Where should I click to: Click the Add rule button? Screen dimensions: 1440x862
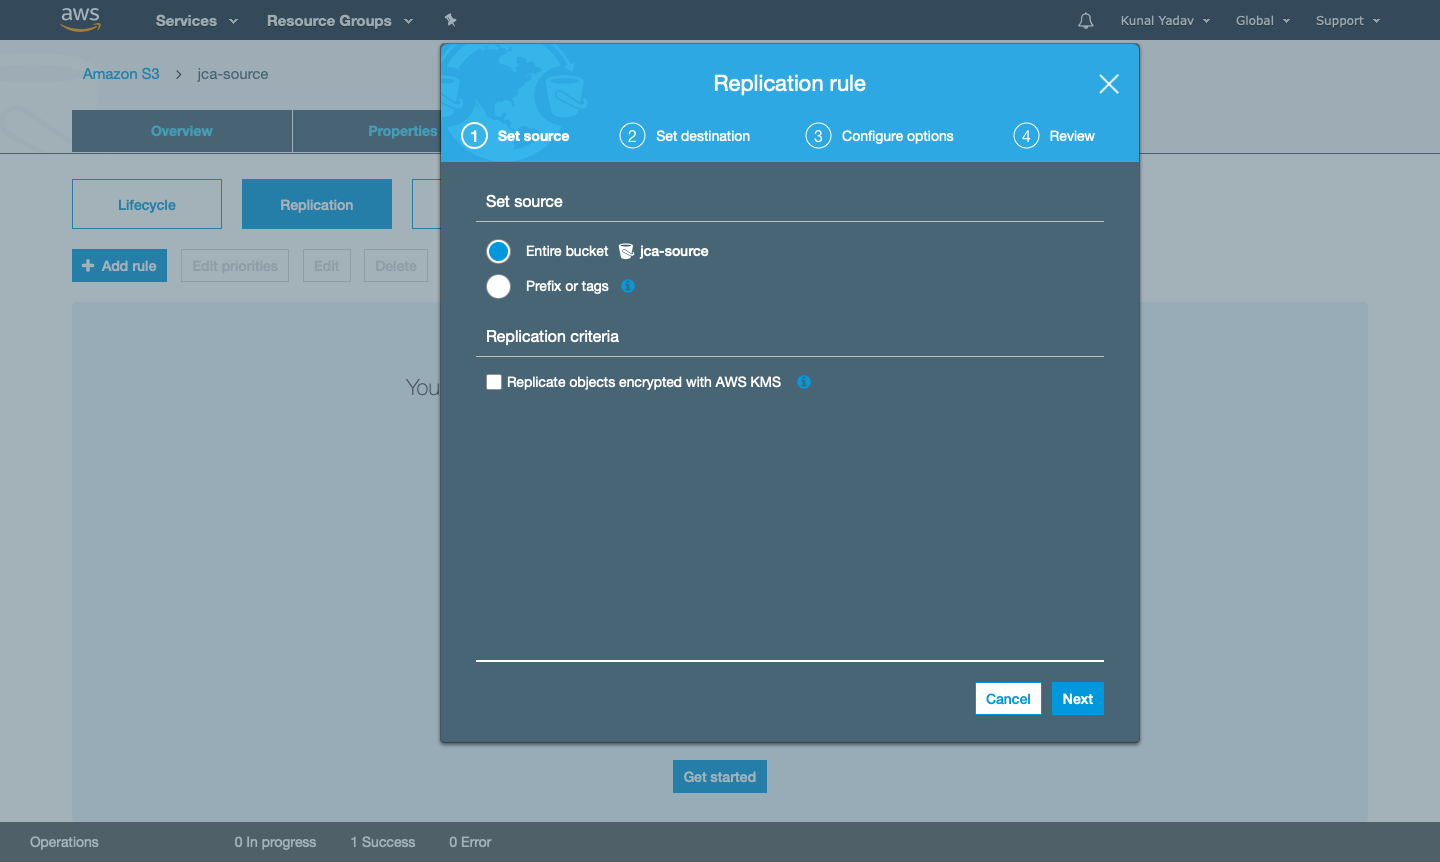pyautogui.click(x=120, y=266)
